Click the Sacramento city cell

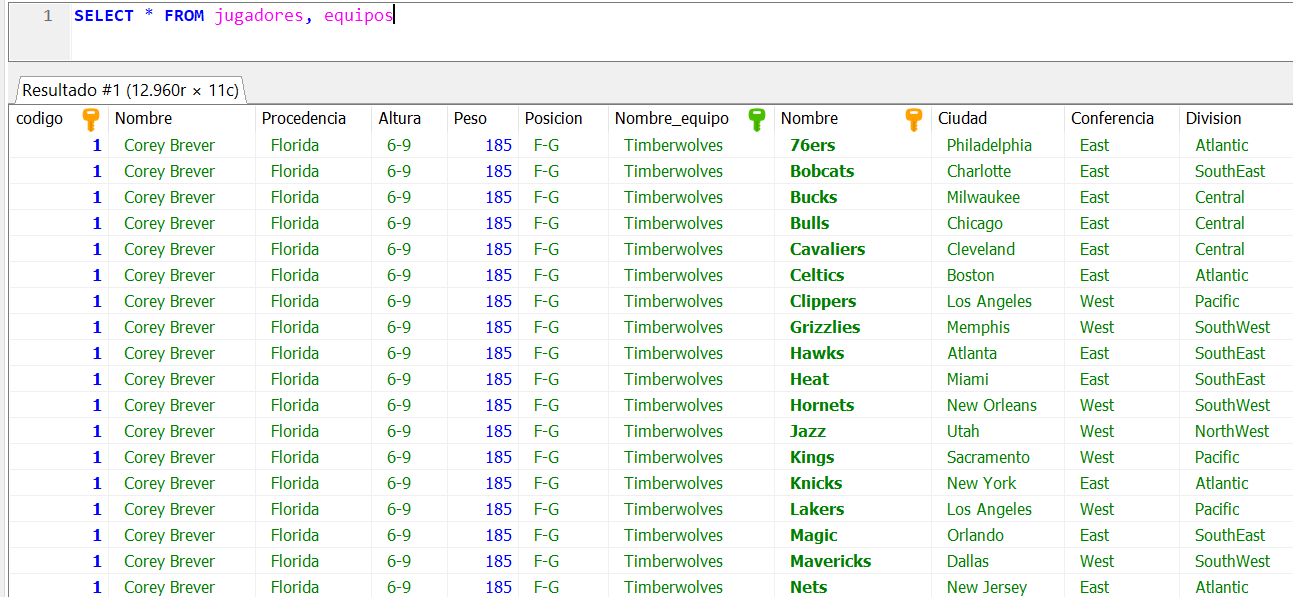(x=988, y=457)
